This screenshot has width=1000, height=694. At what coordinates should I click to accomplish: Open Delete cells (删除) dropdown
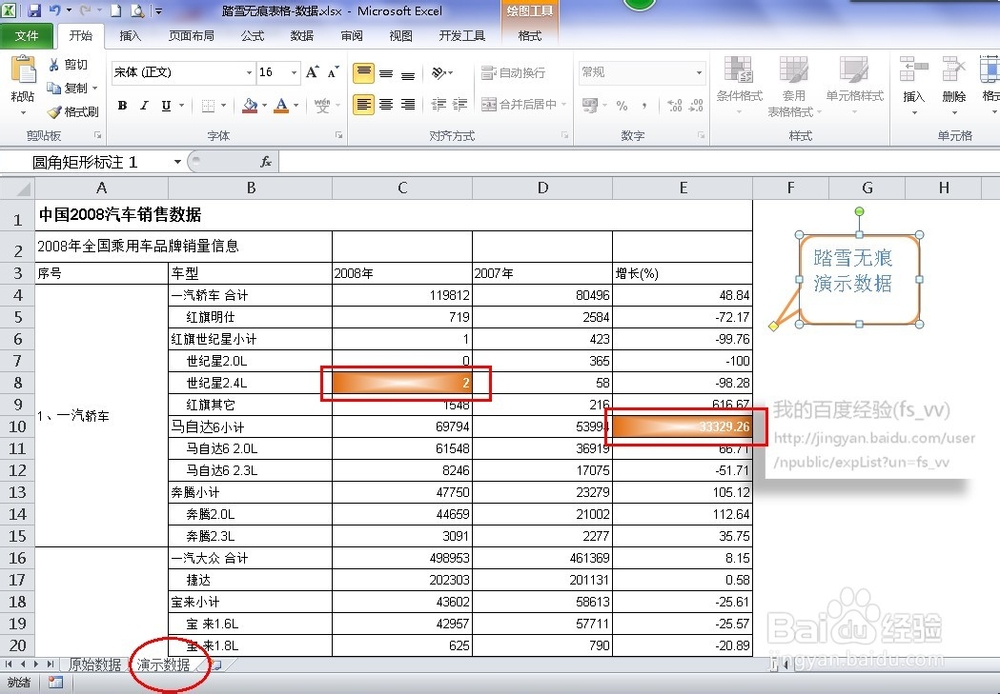(954, 86)
